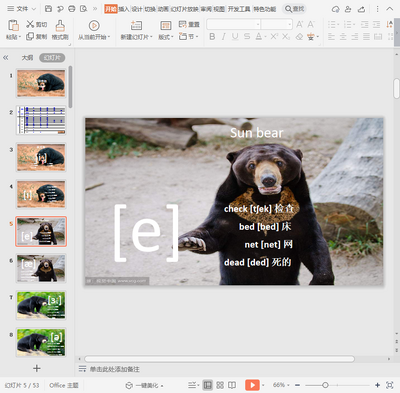Toggle Superscript formatting

[x=274, y=37]
